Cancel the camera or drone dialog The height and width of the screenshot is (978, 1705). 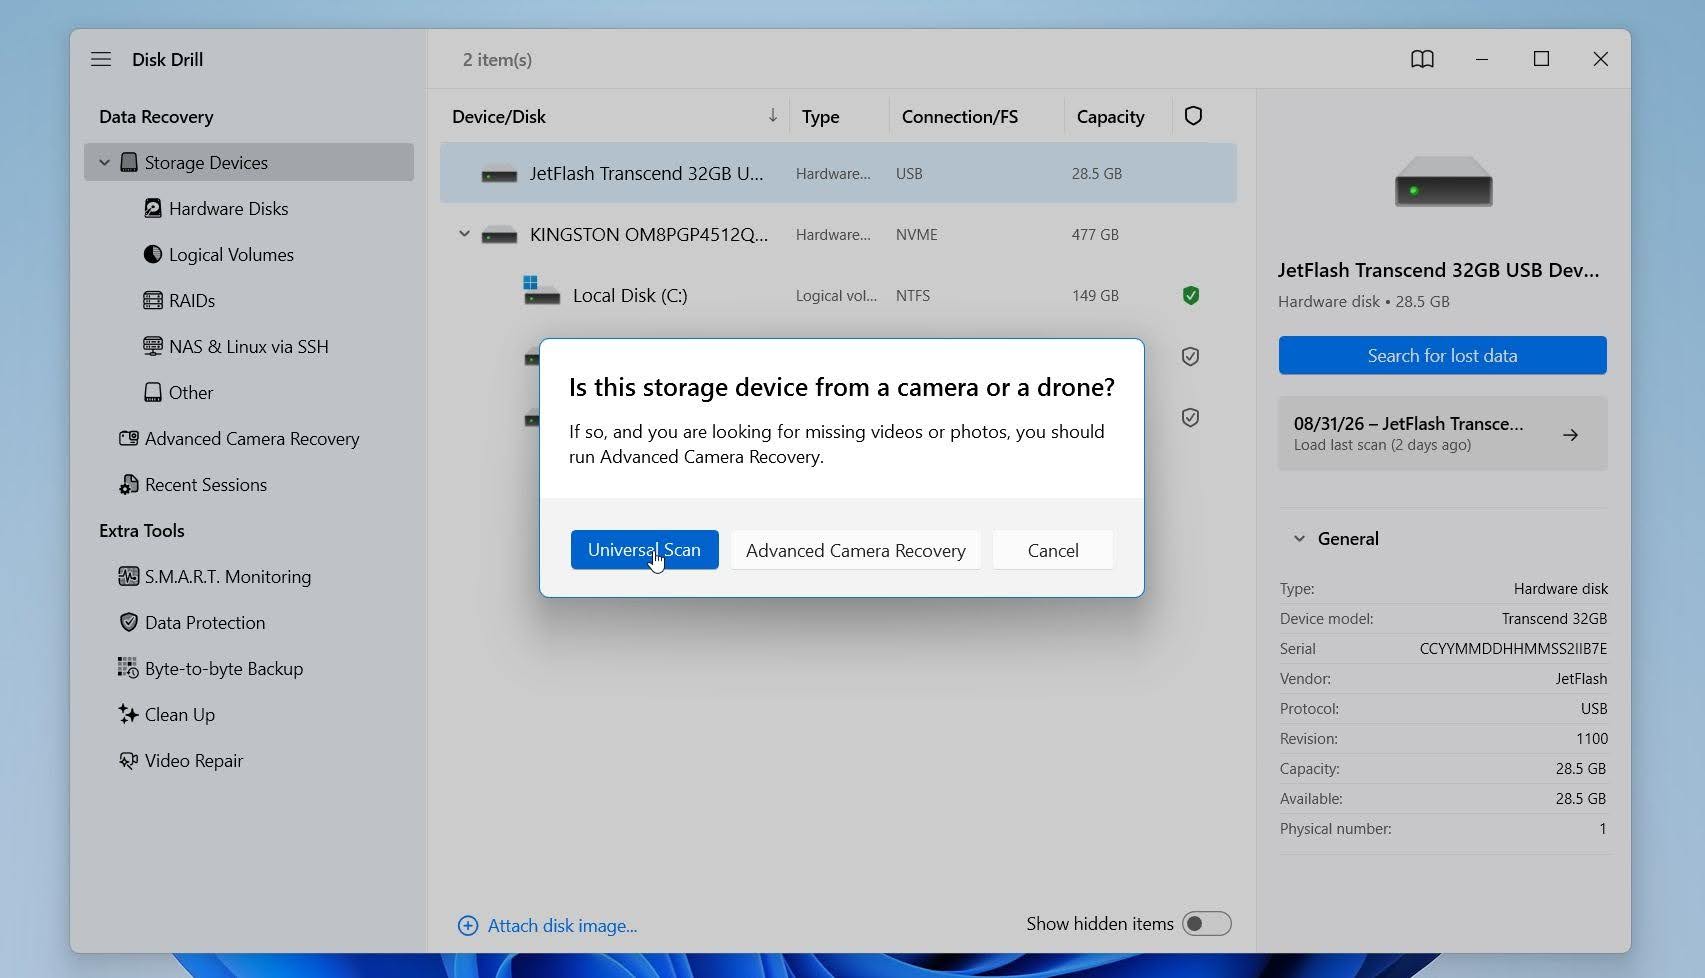(1053, 550)
